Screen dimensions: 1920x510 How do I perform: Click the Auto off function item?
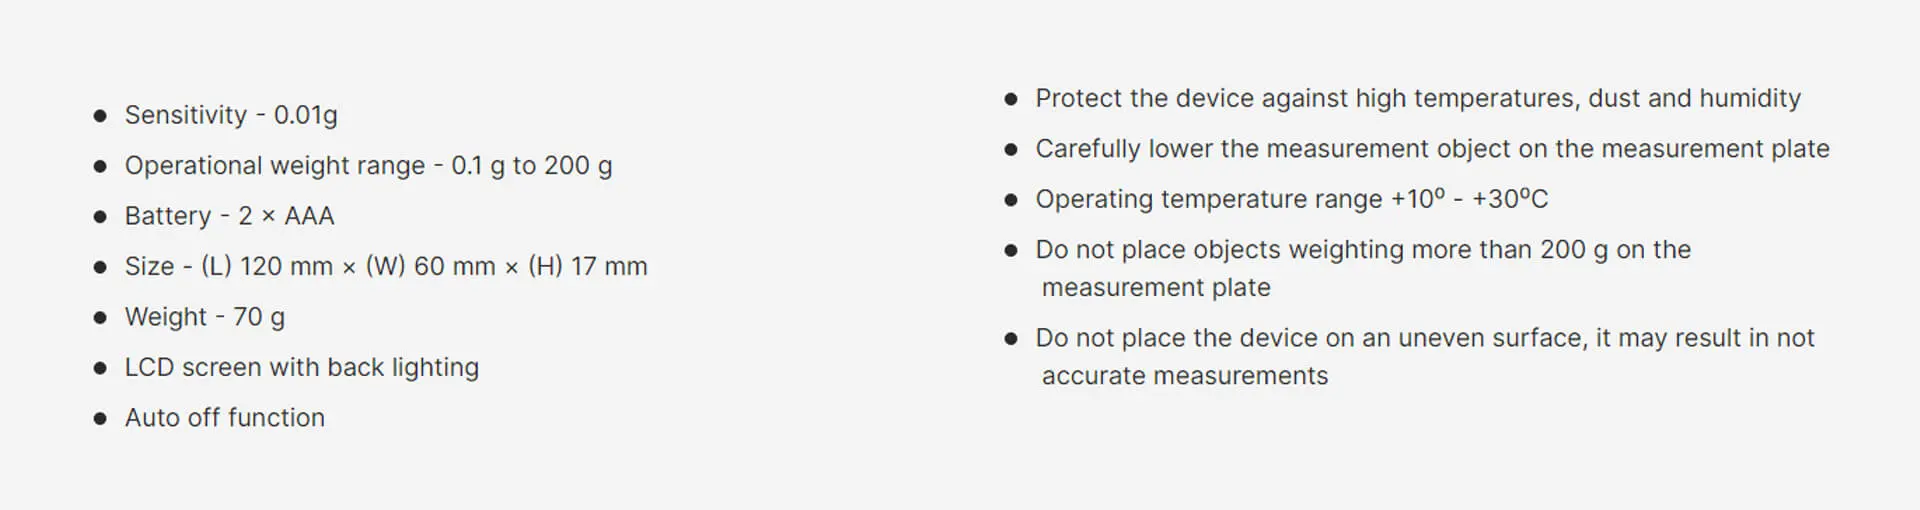[225, 417]
